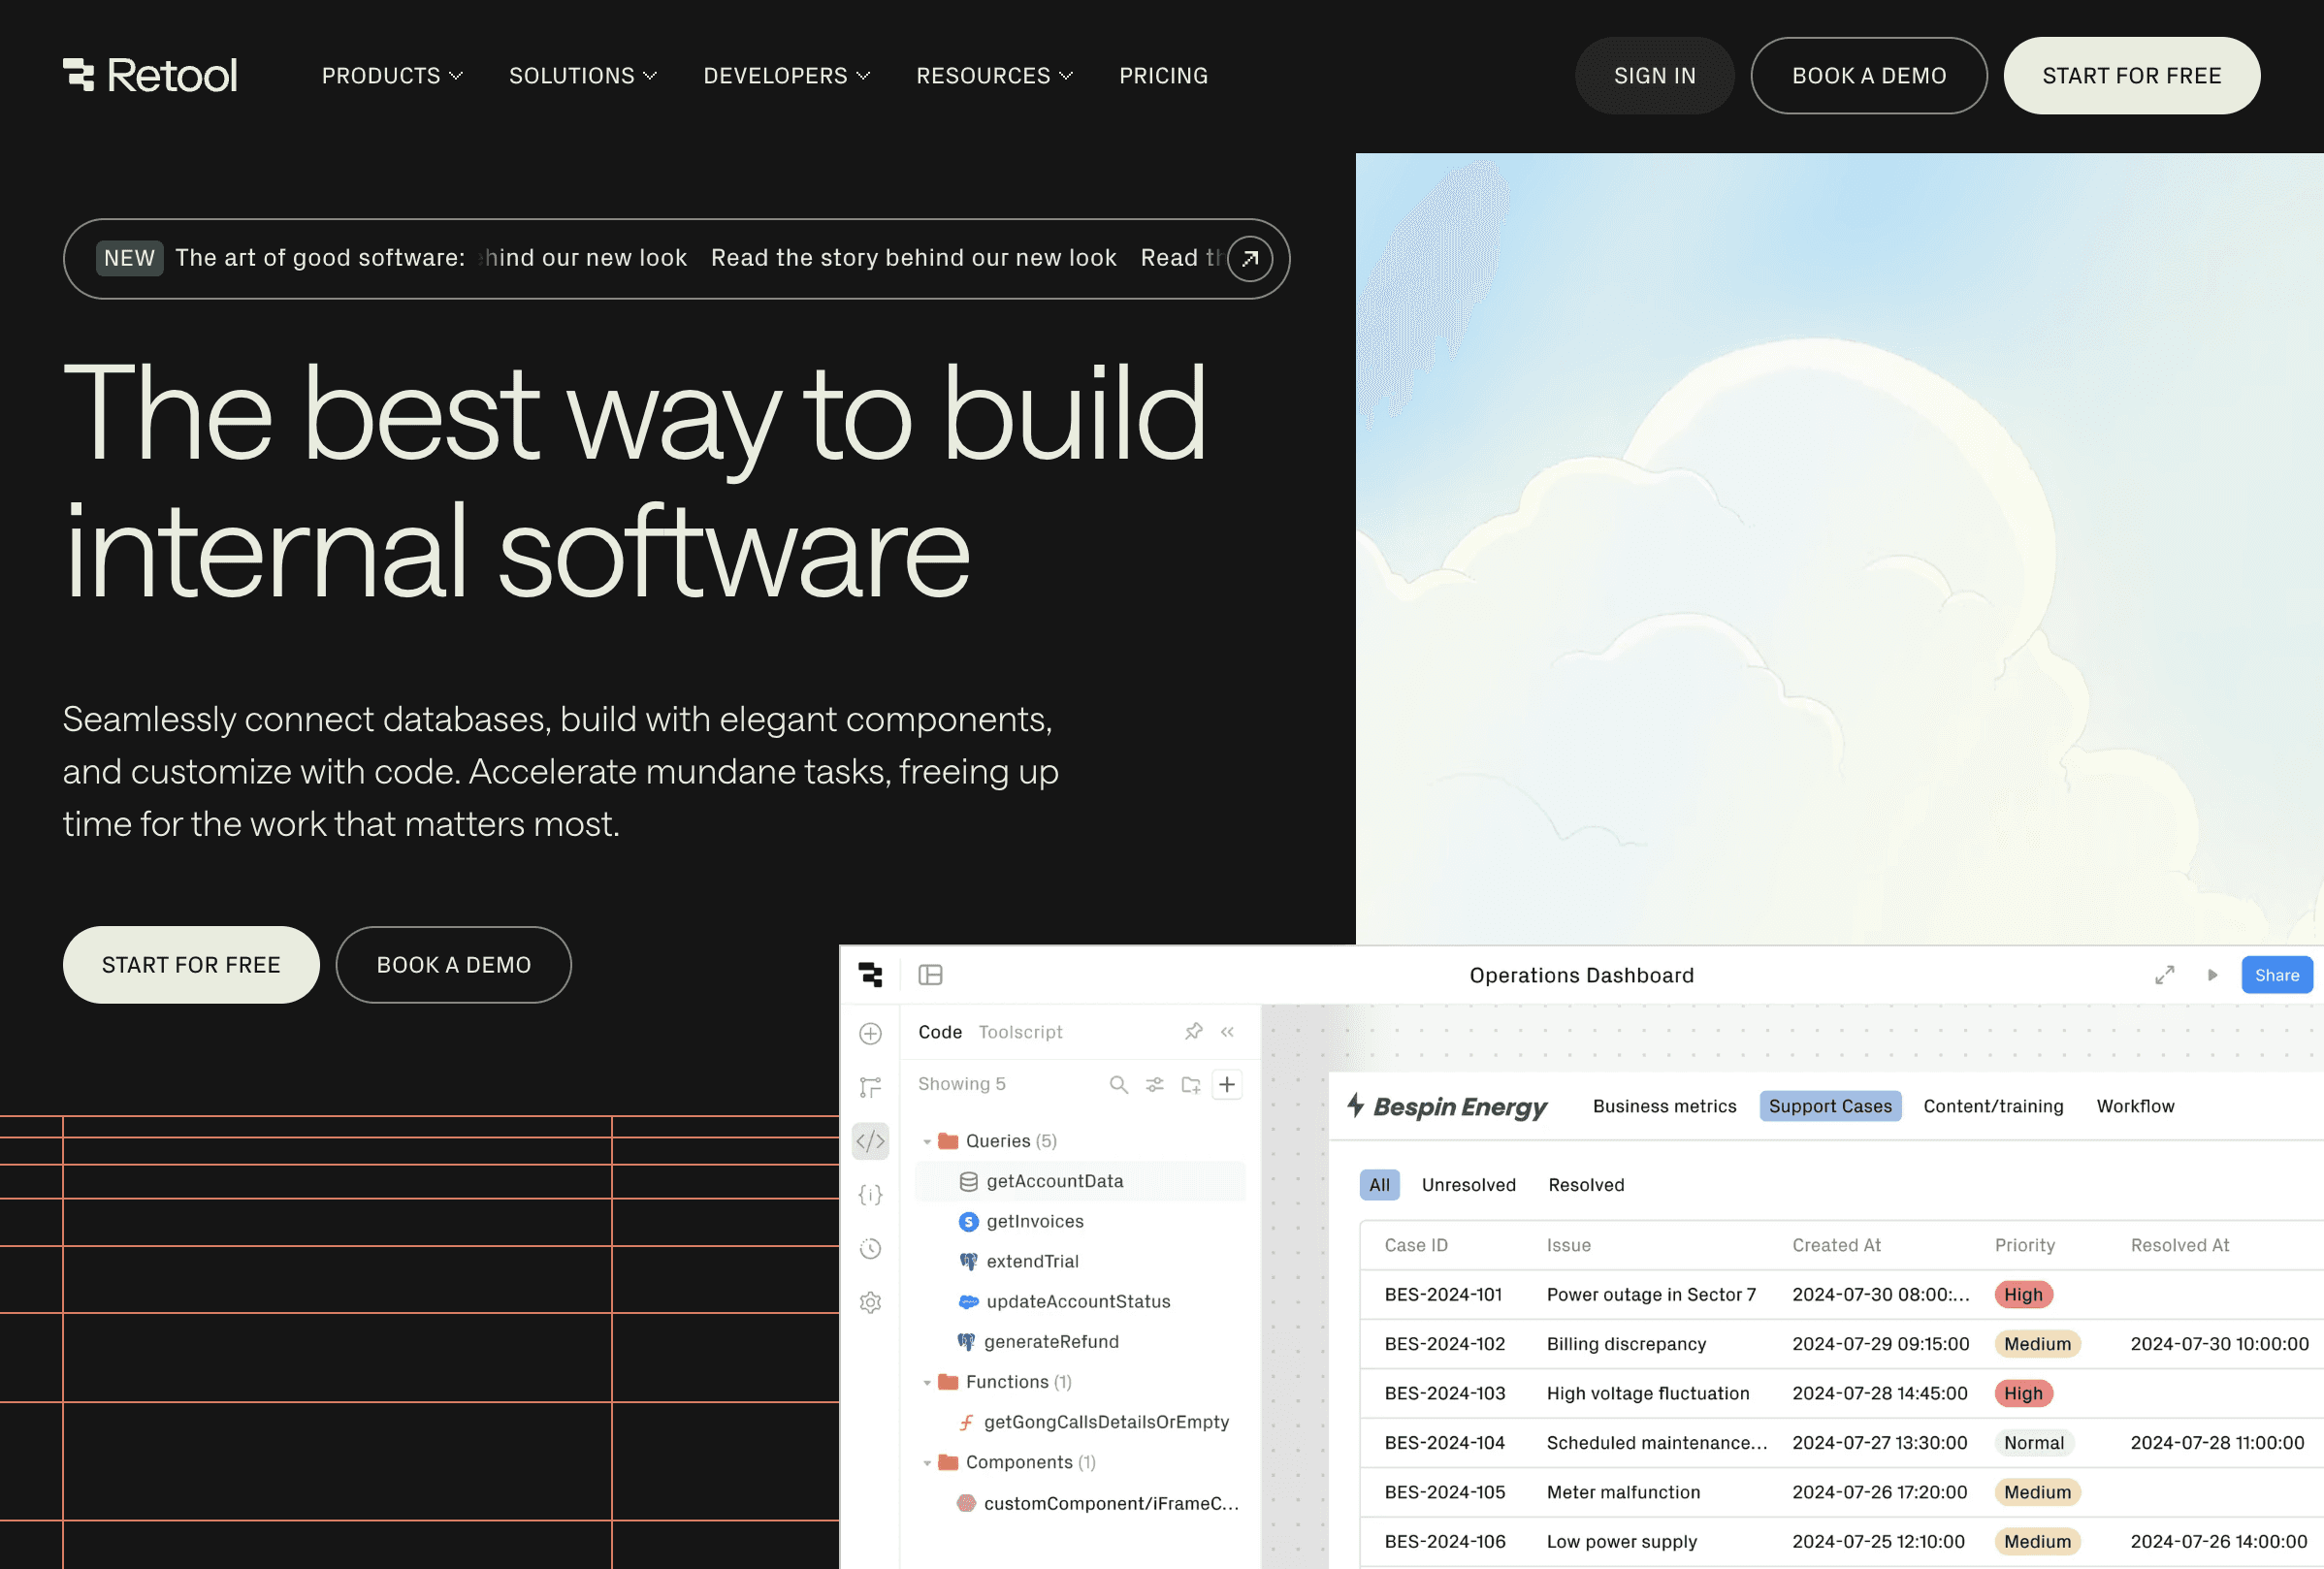Click the add component plus icon in sidebar
The width and height of the screenshot is (2324, 1569).
click(870, 1033)
